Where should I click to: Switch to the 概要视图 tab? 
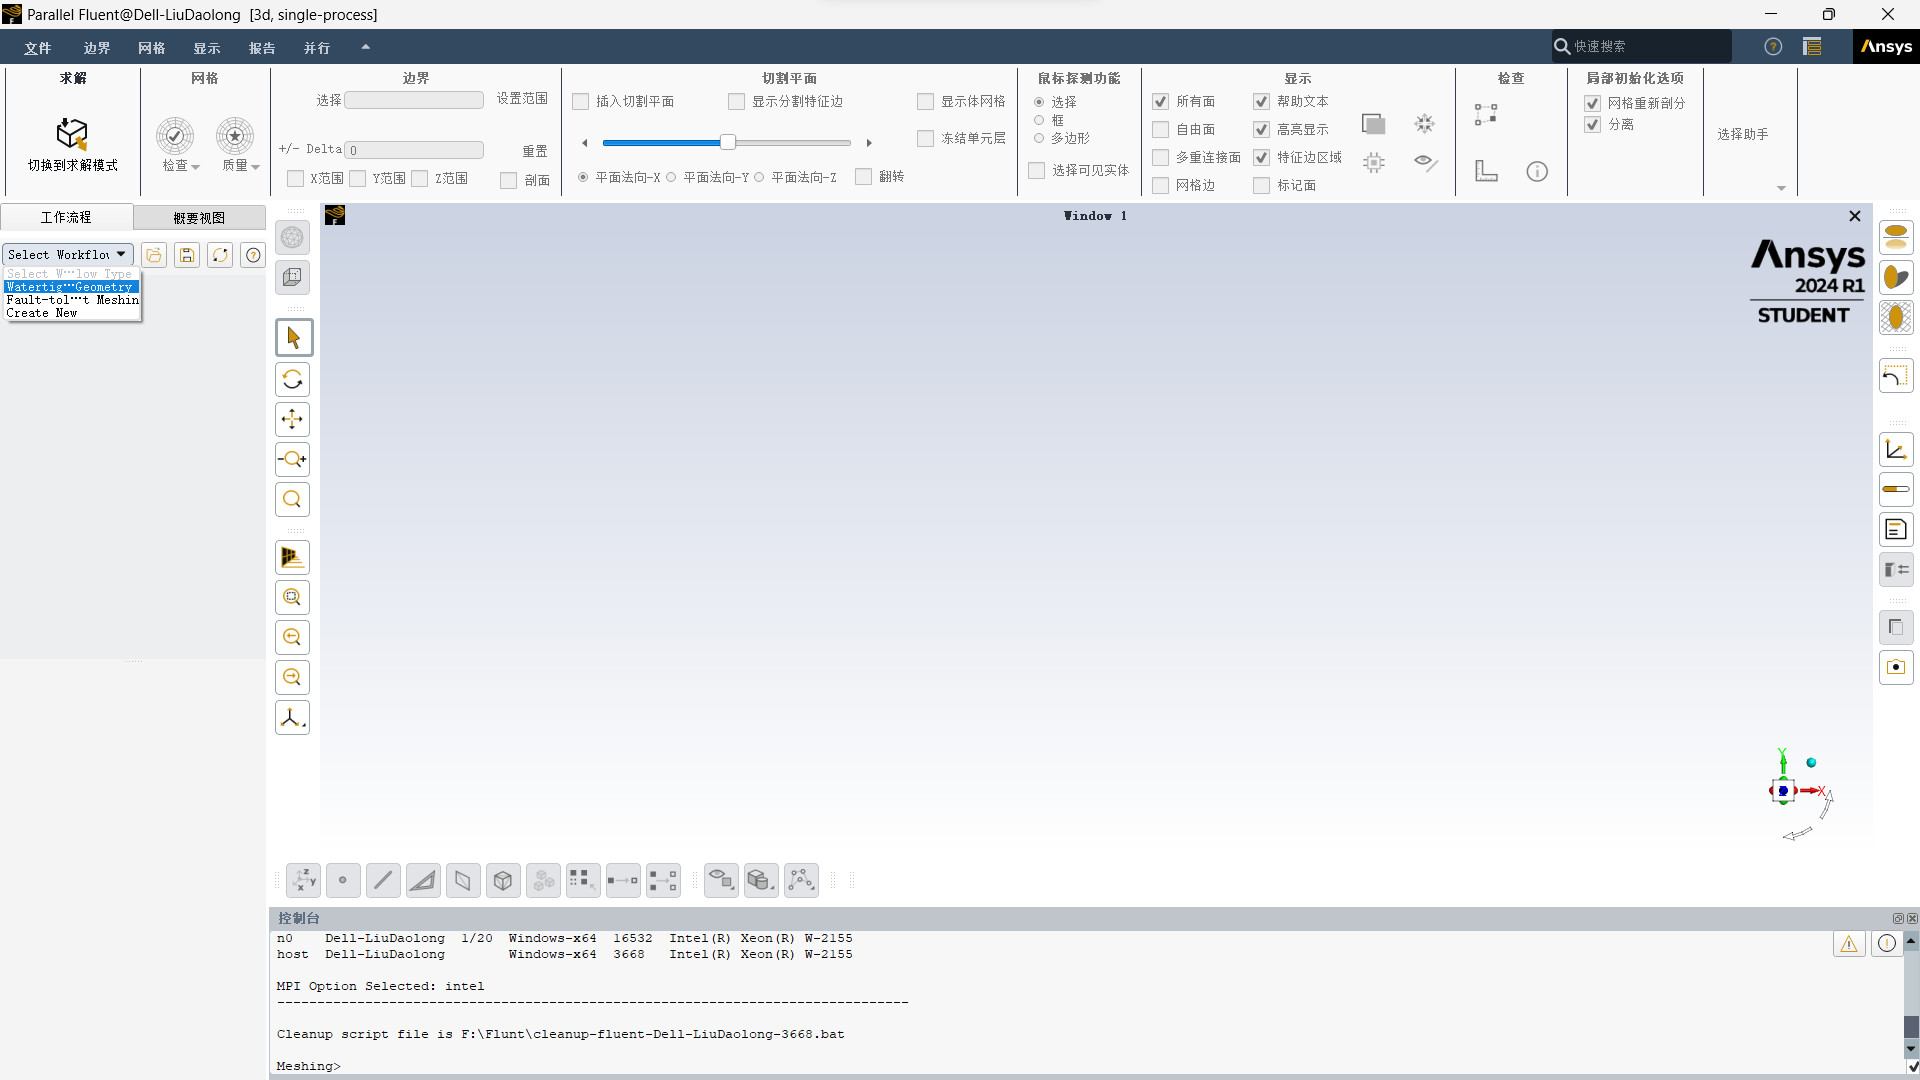point(197,217)
